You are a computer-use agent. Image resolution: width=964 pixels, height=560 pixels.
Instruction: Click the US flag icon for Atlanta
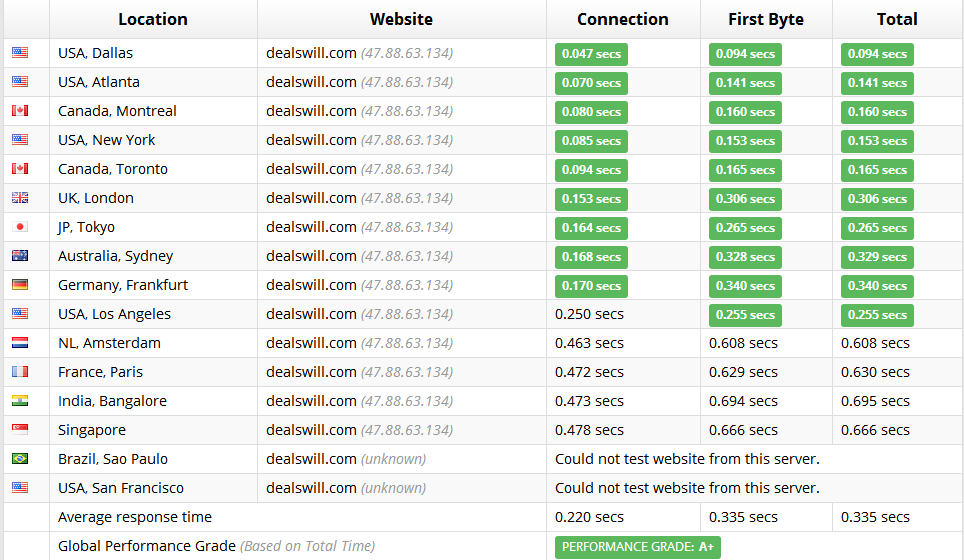(x=20, y=82)
